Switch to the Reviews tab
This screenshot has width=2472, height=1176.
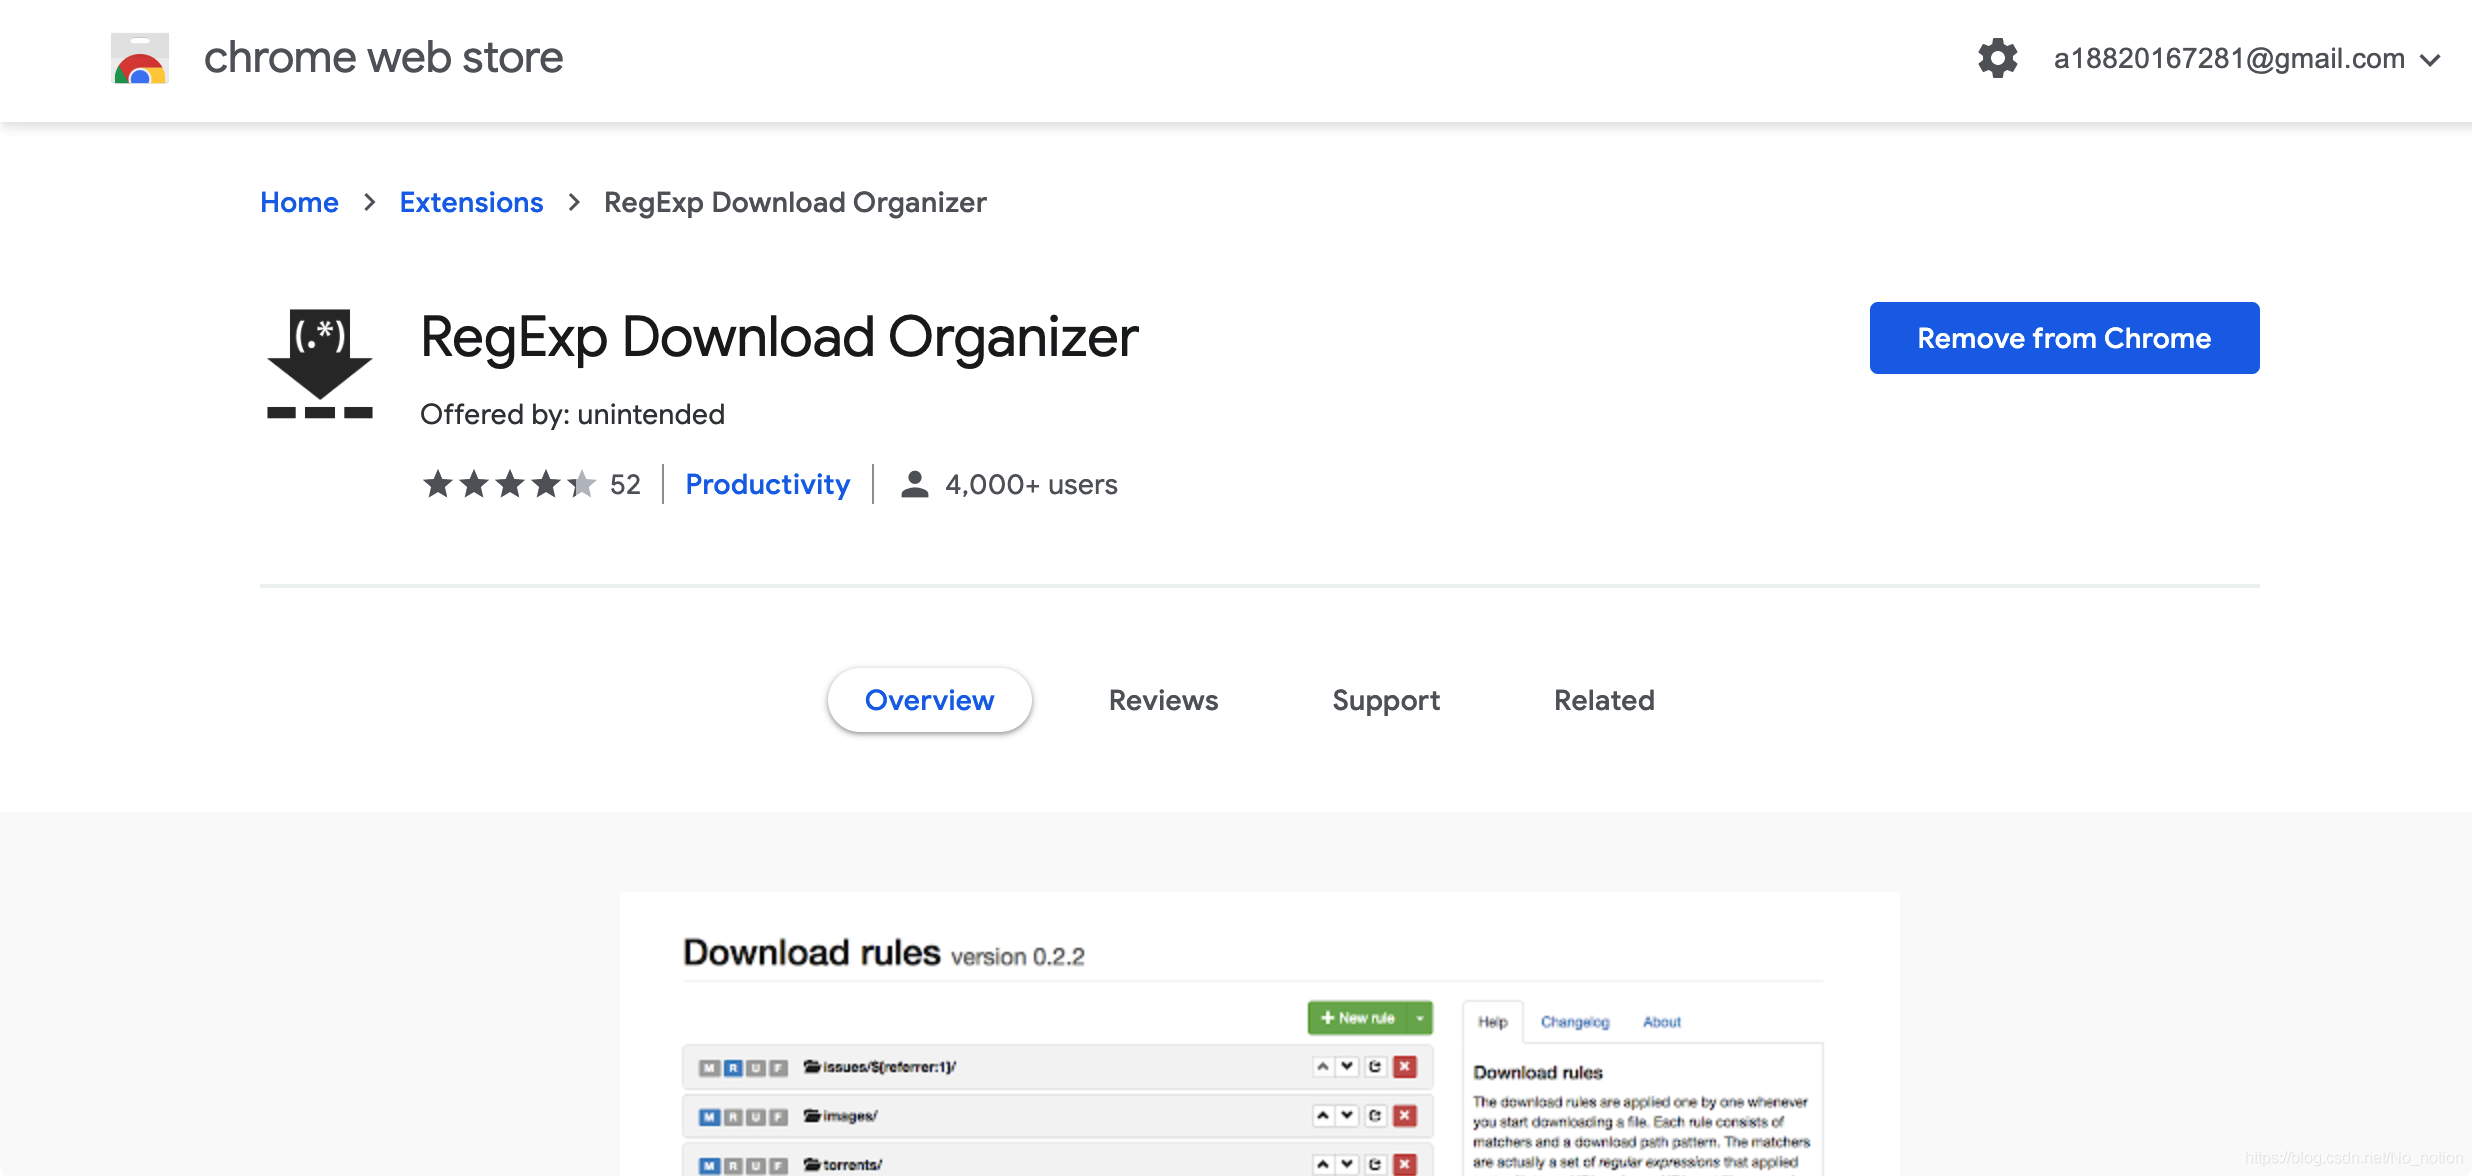[1163, 700]
